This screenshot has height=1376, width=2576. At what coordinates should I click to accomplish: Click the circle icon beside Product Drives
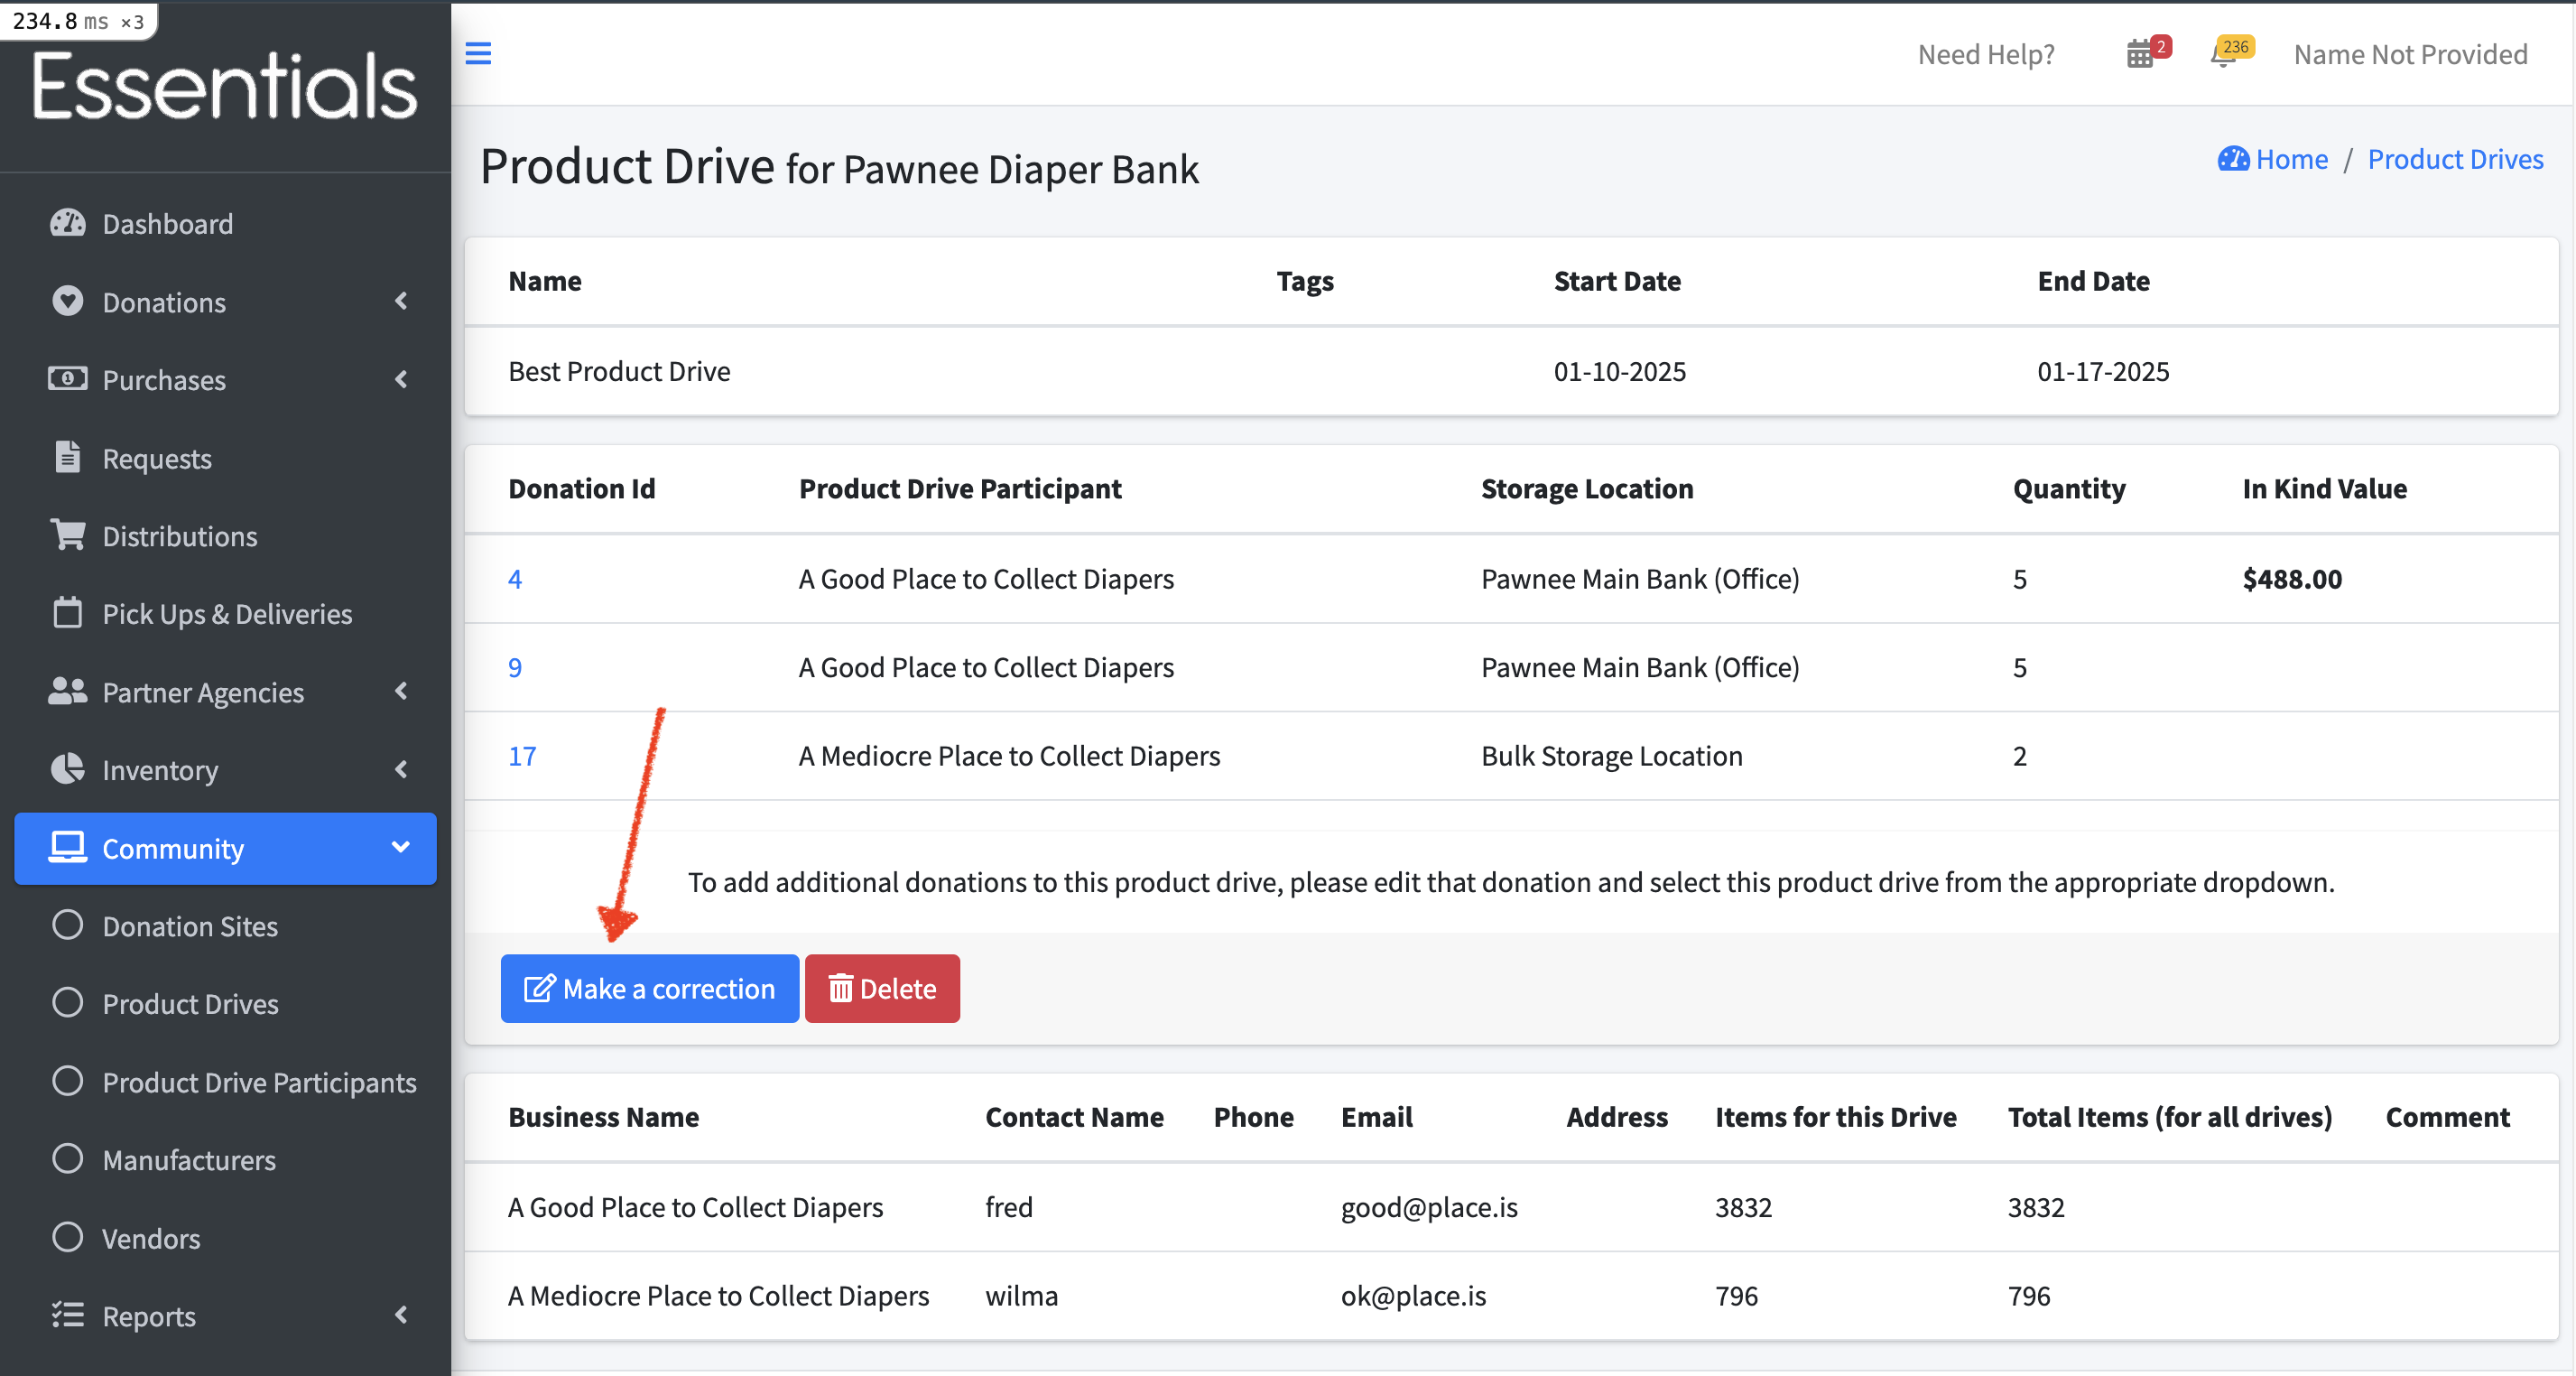click(67, 1003)
